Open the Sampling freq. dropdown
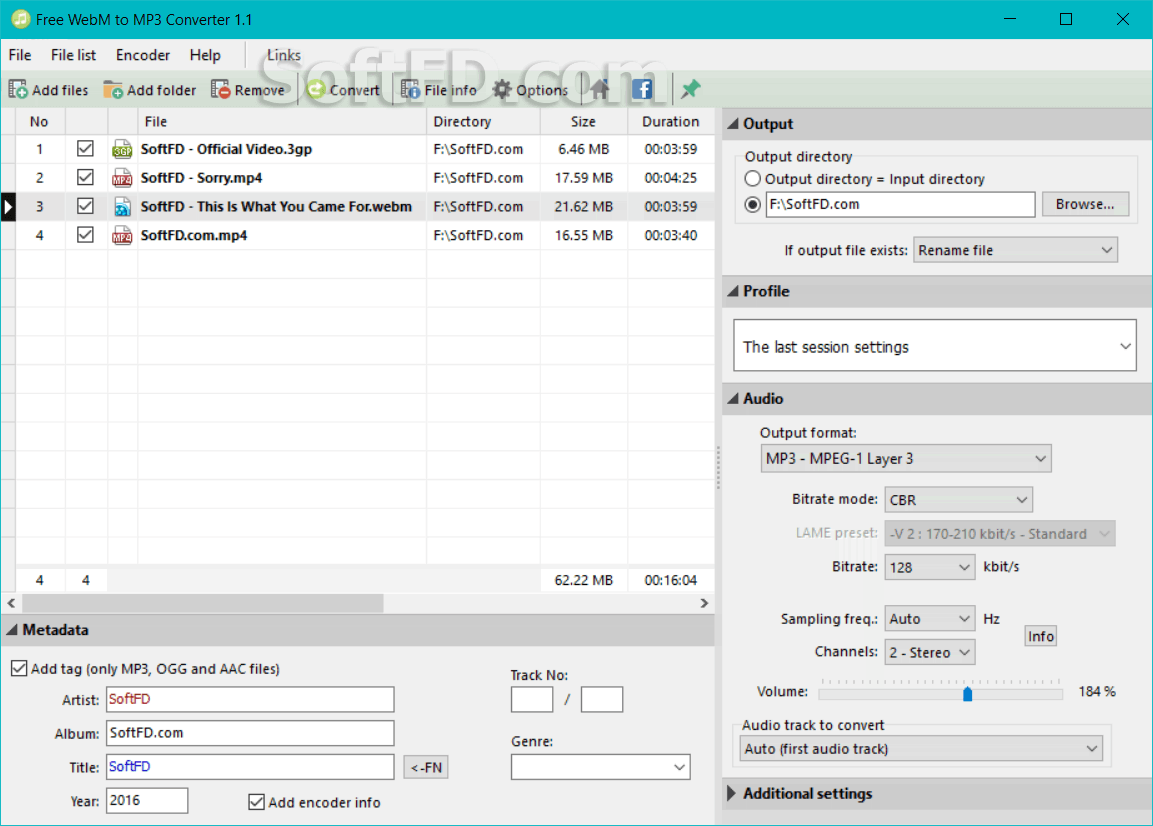 929,619
